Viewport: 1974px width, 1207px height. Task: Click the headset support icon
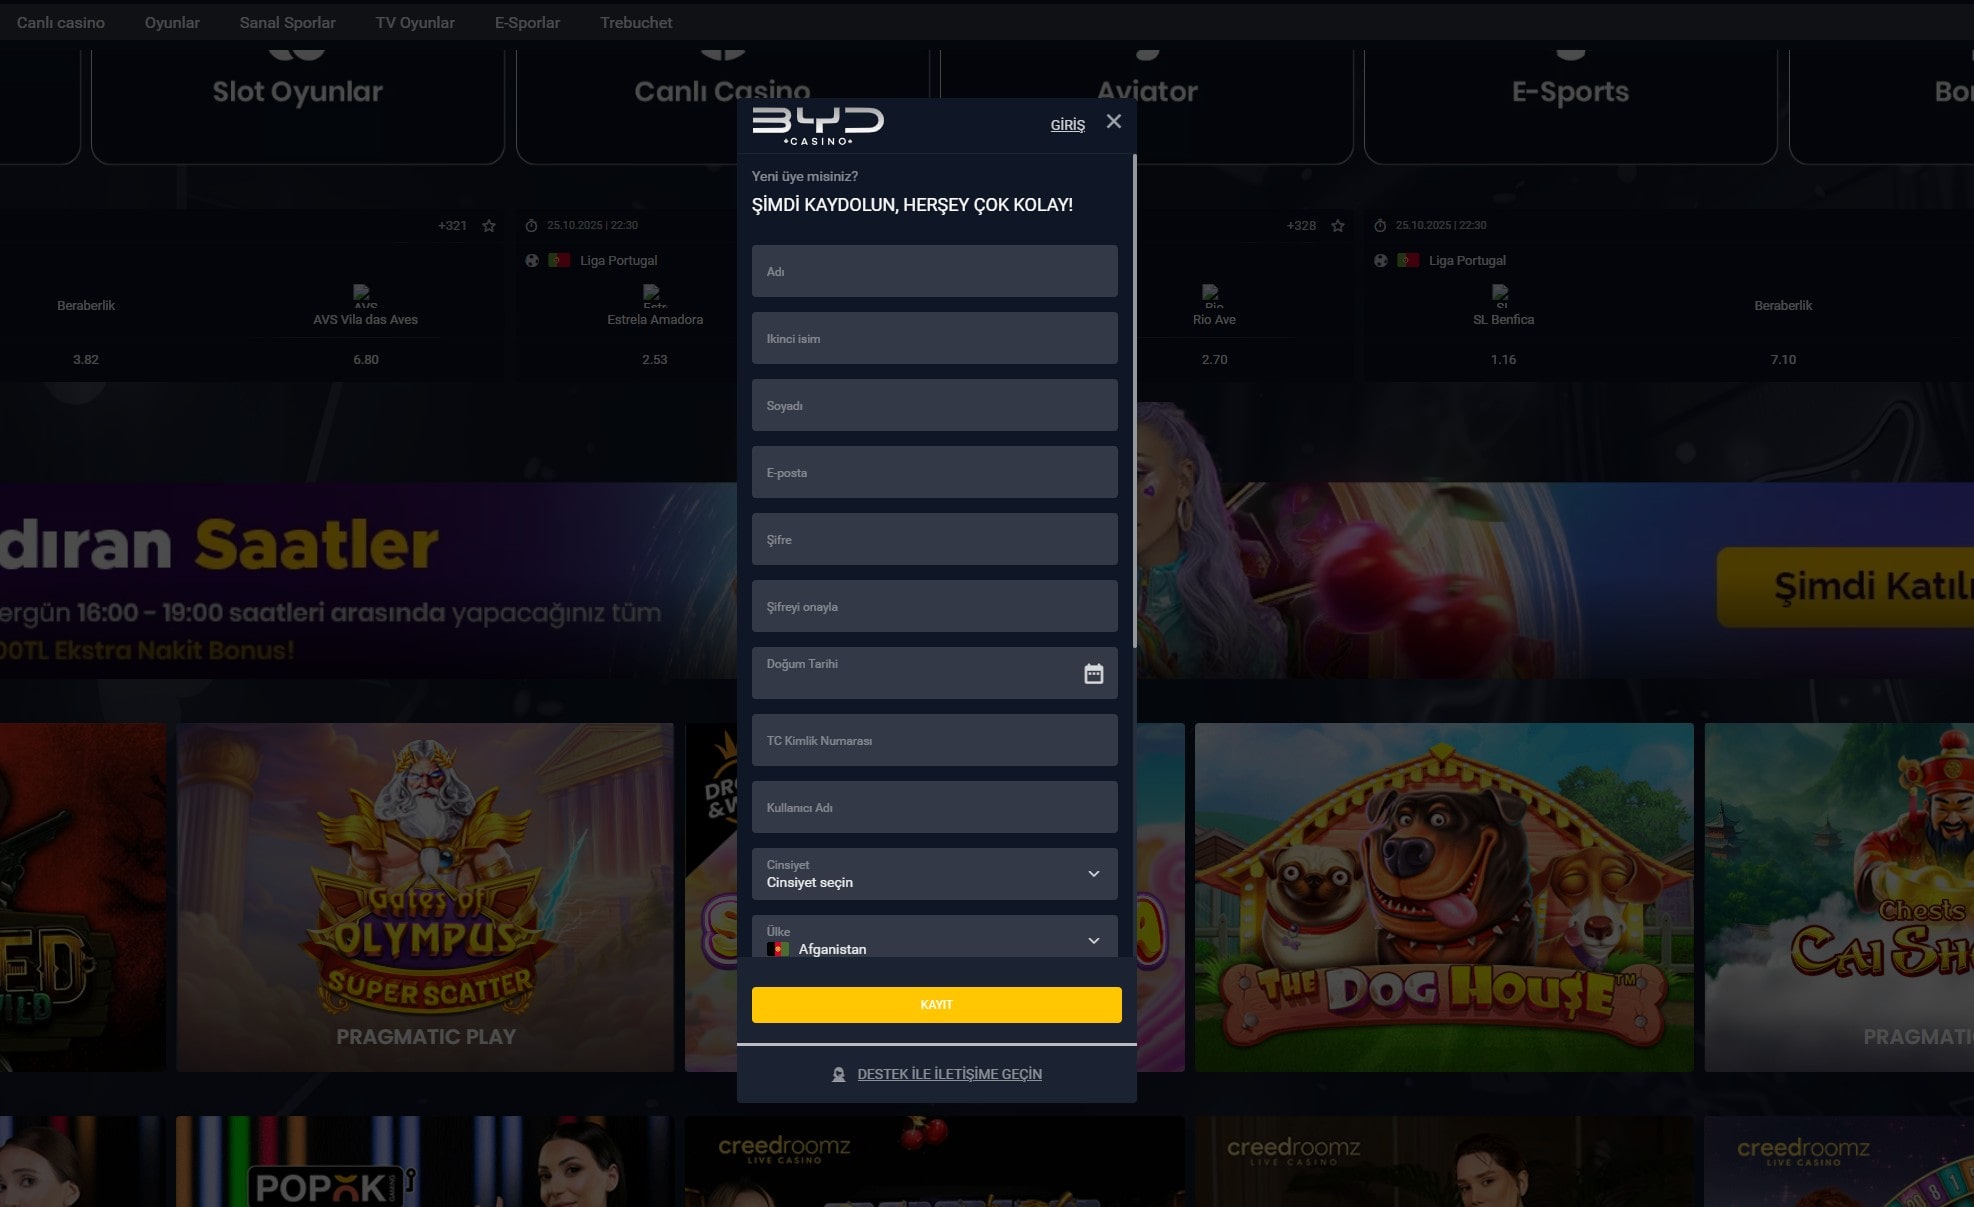tap(838, 1074)
